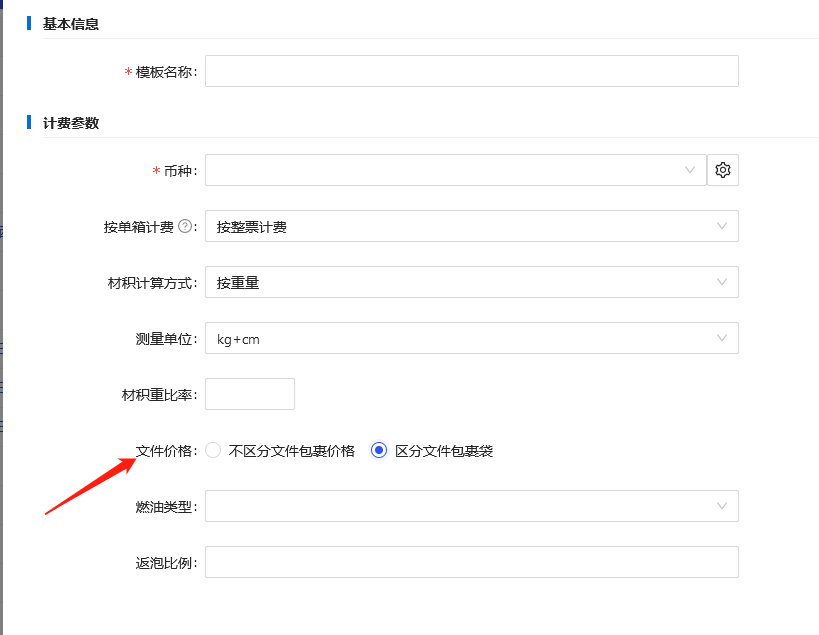Focus the 模板名称 input field
Image resolution: width=819 pixels, height=635 pixels.
pyautogui.click(x=472, y=71)
